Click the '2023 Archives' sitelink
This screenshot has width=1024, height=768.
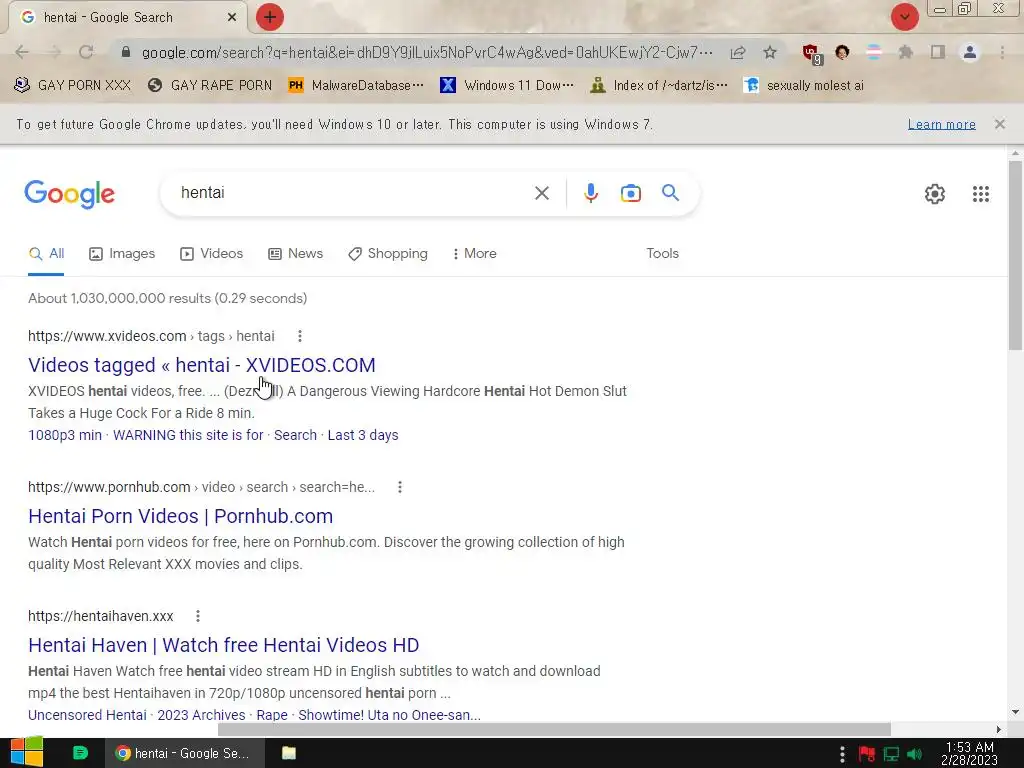click(x=201, y=715)
